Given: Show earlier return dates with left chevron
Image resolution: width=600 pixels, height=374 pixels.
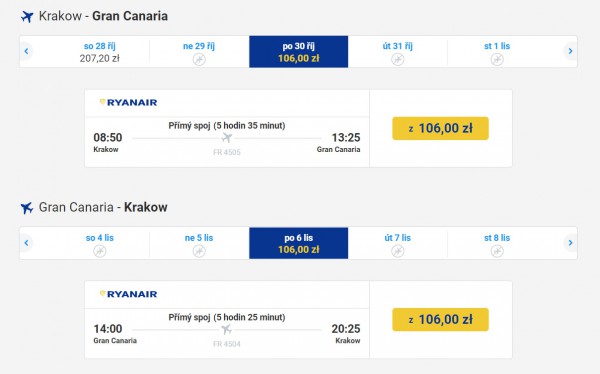Looking at the screenshot, I should pyautogui.click(x=26, y=243).
